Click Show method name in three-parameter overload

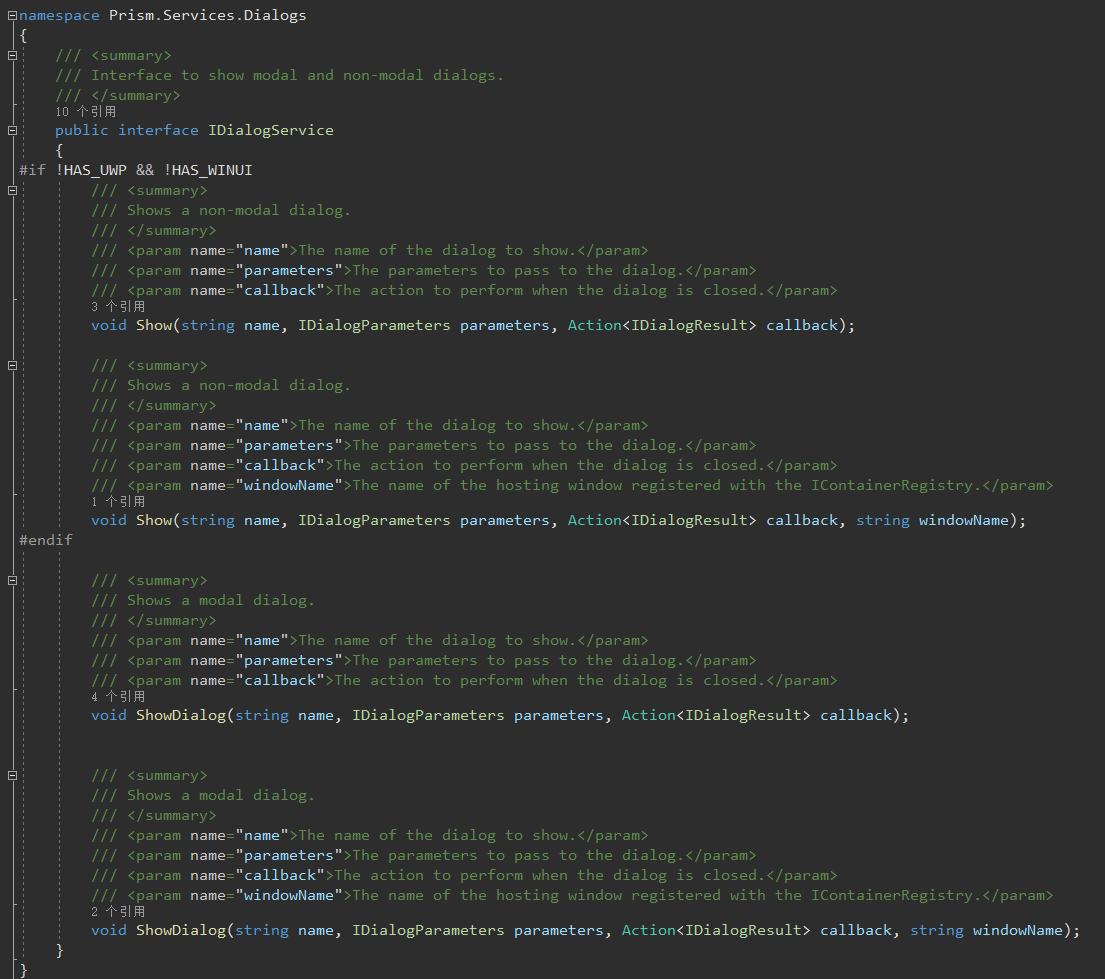154,325
